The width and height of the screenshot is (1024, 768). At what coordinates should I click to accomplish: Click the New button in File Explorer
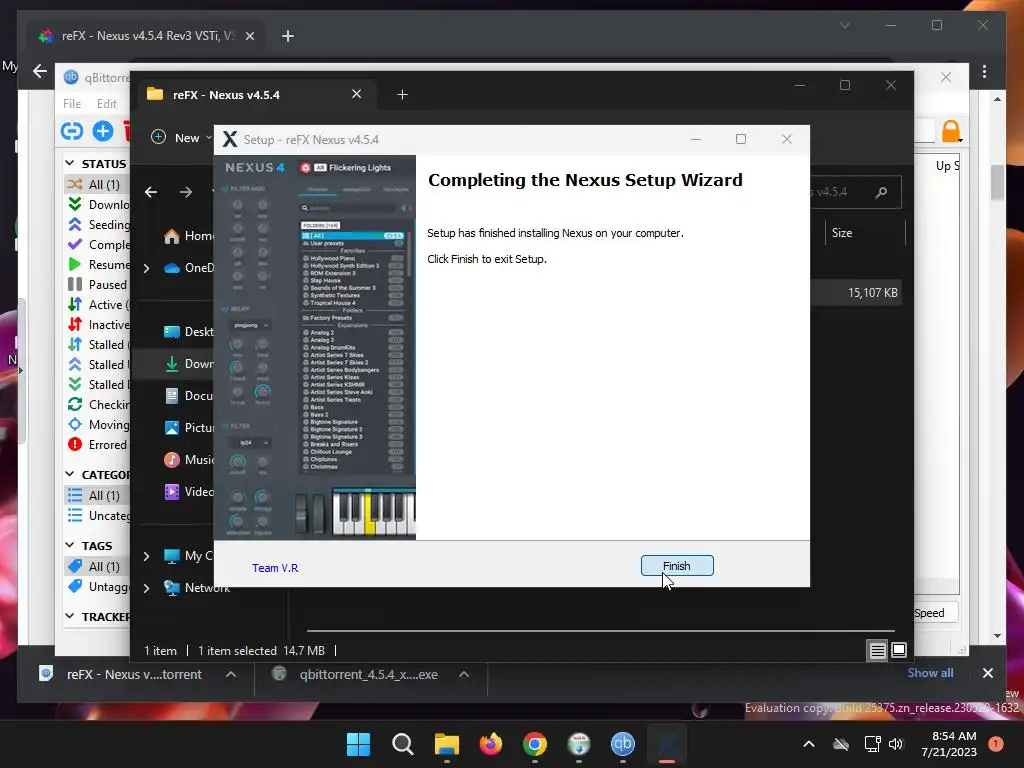[182, 138]
